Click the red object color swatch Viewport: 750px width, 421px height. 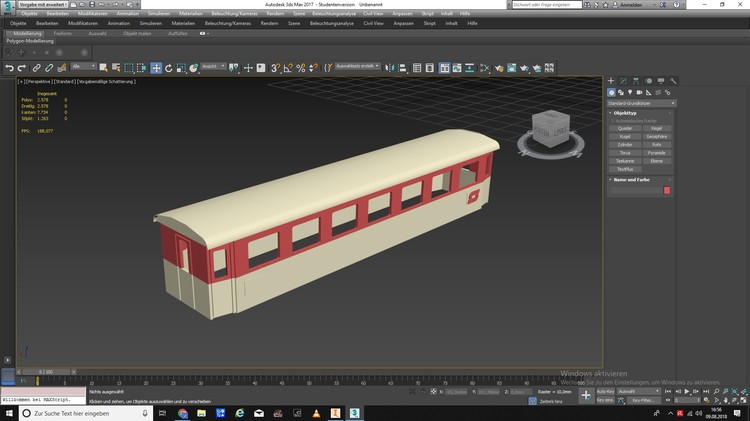click(x=667, y=190)
